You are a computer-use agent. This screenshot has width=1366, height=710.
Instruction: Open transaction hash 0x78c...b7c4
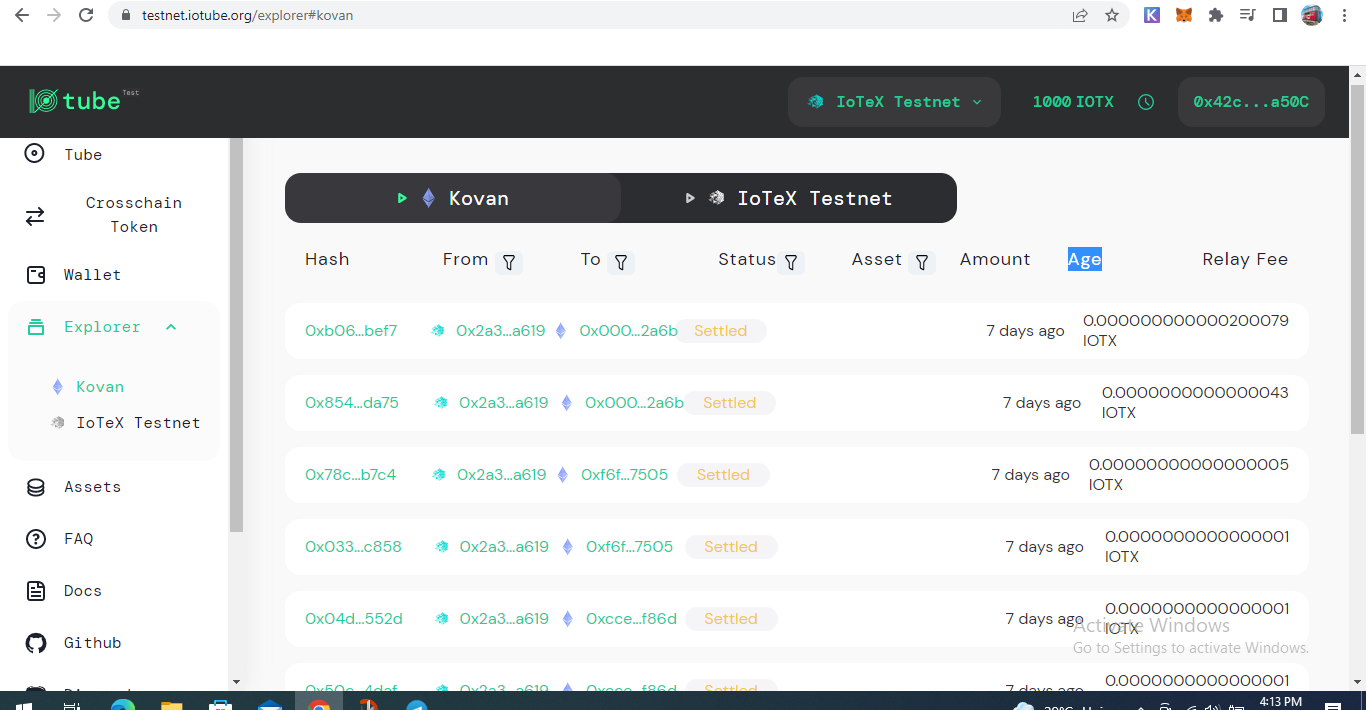350,475
